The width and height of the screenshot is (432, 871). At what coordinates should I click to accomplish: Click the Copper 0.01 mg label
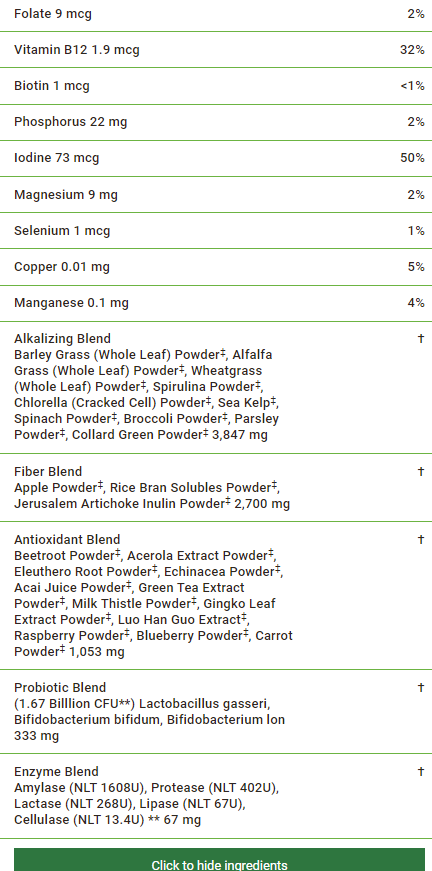tap(62, 267)
